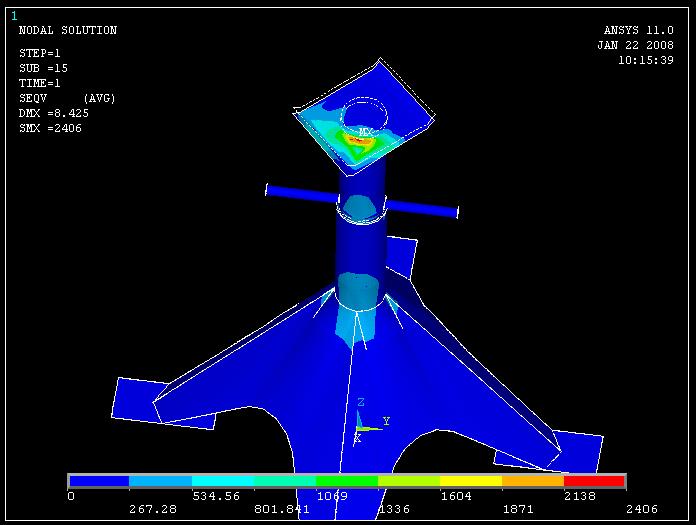Click the legend value '801.841'

coord(281,509)
